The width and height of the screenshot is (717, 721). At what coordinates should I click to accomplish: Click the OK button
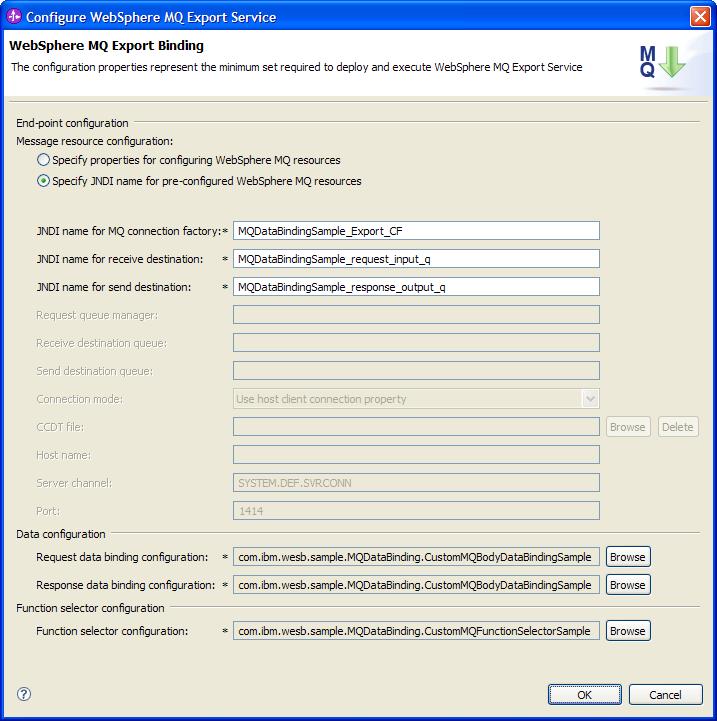coord(585,694)
